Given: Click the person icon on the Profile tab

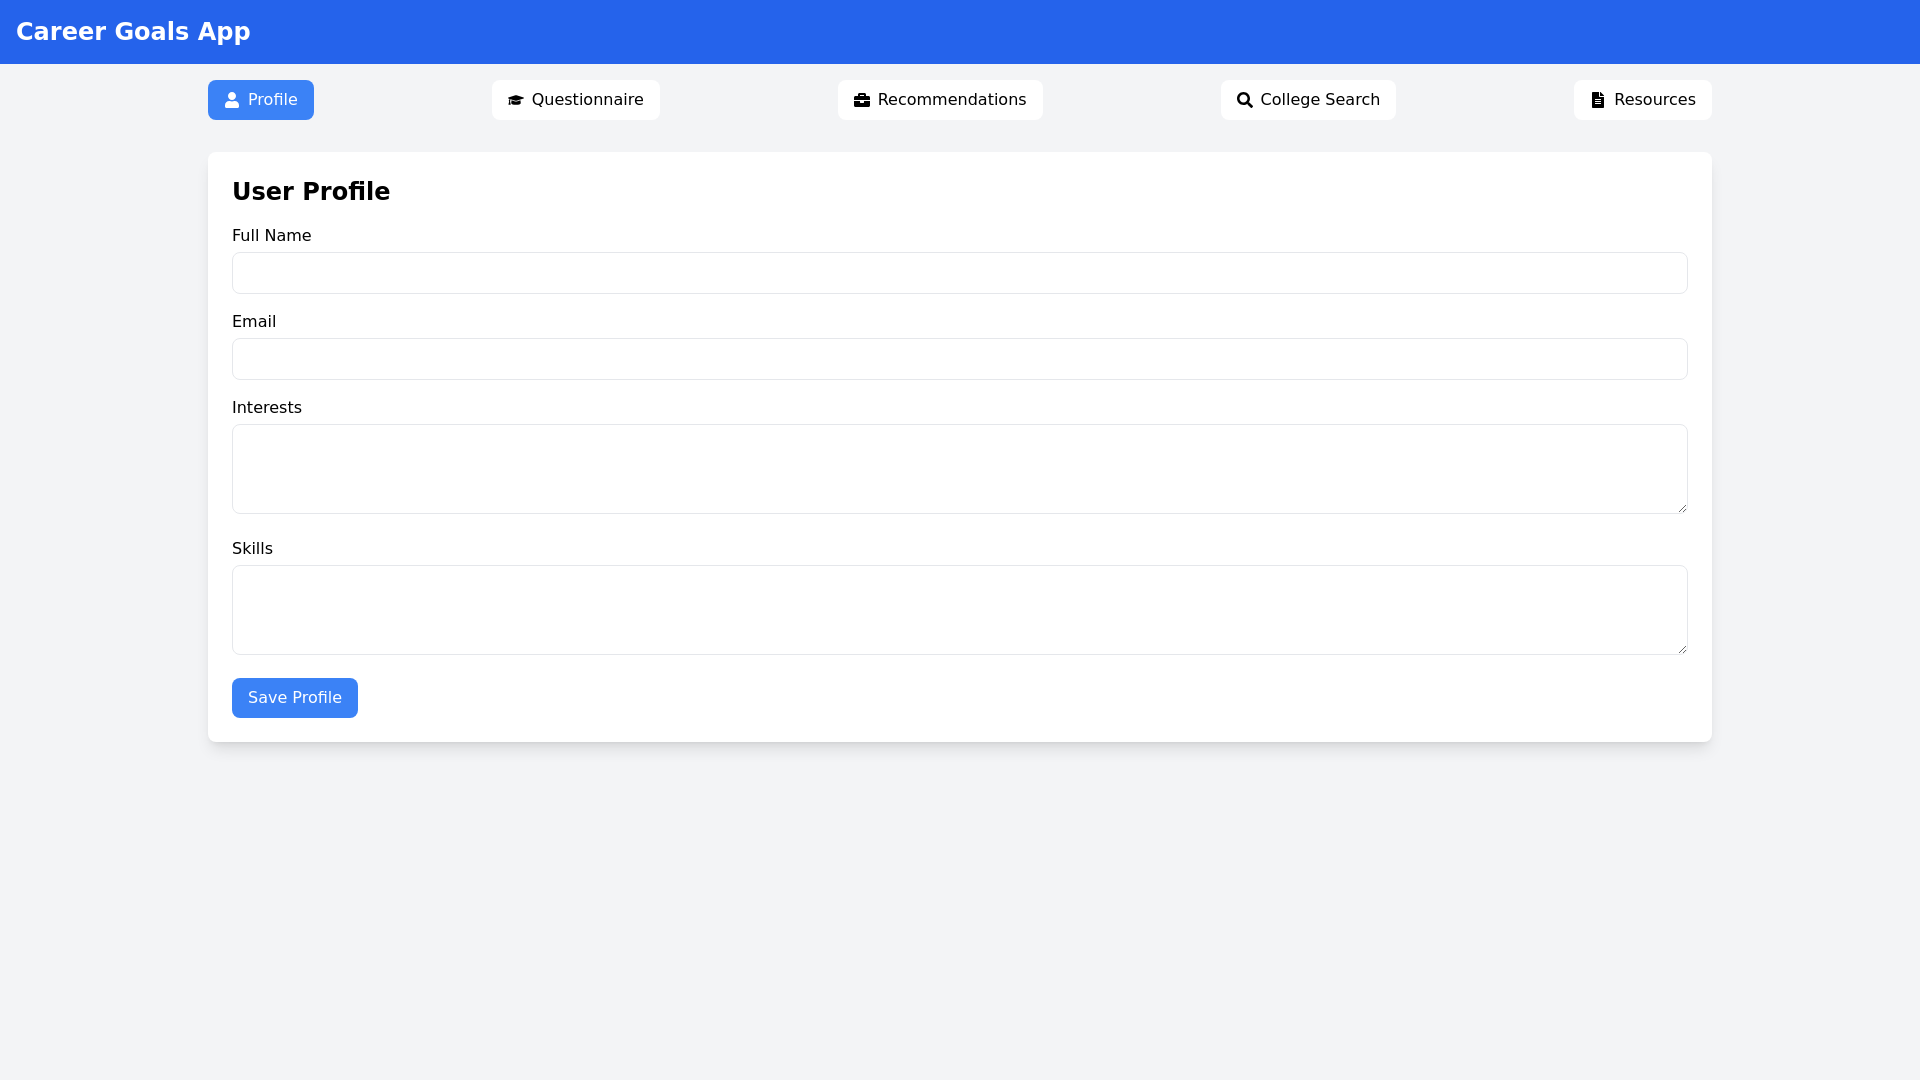Looking at the screenshot, I should click(x=231, y=99).
